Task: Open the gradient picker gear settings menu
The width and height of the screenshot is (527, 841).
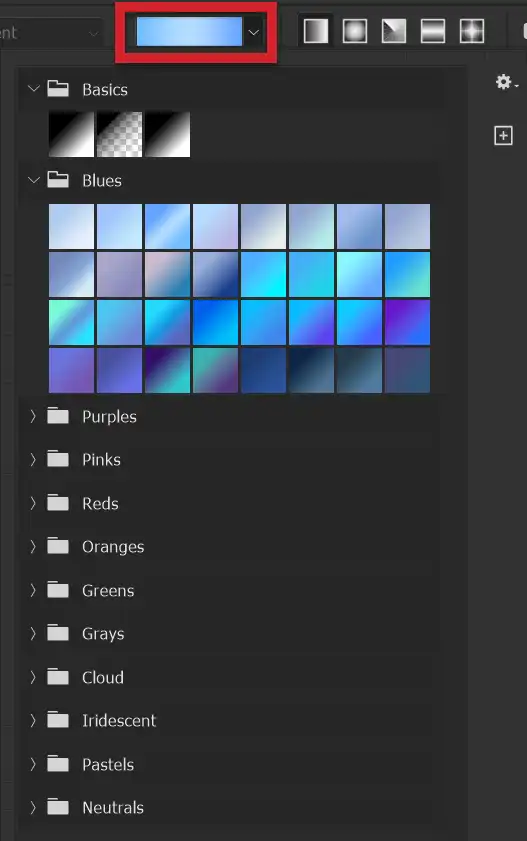Action: pyautogui.click(x=506, y=83)
